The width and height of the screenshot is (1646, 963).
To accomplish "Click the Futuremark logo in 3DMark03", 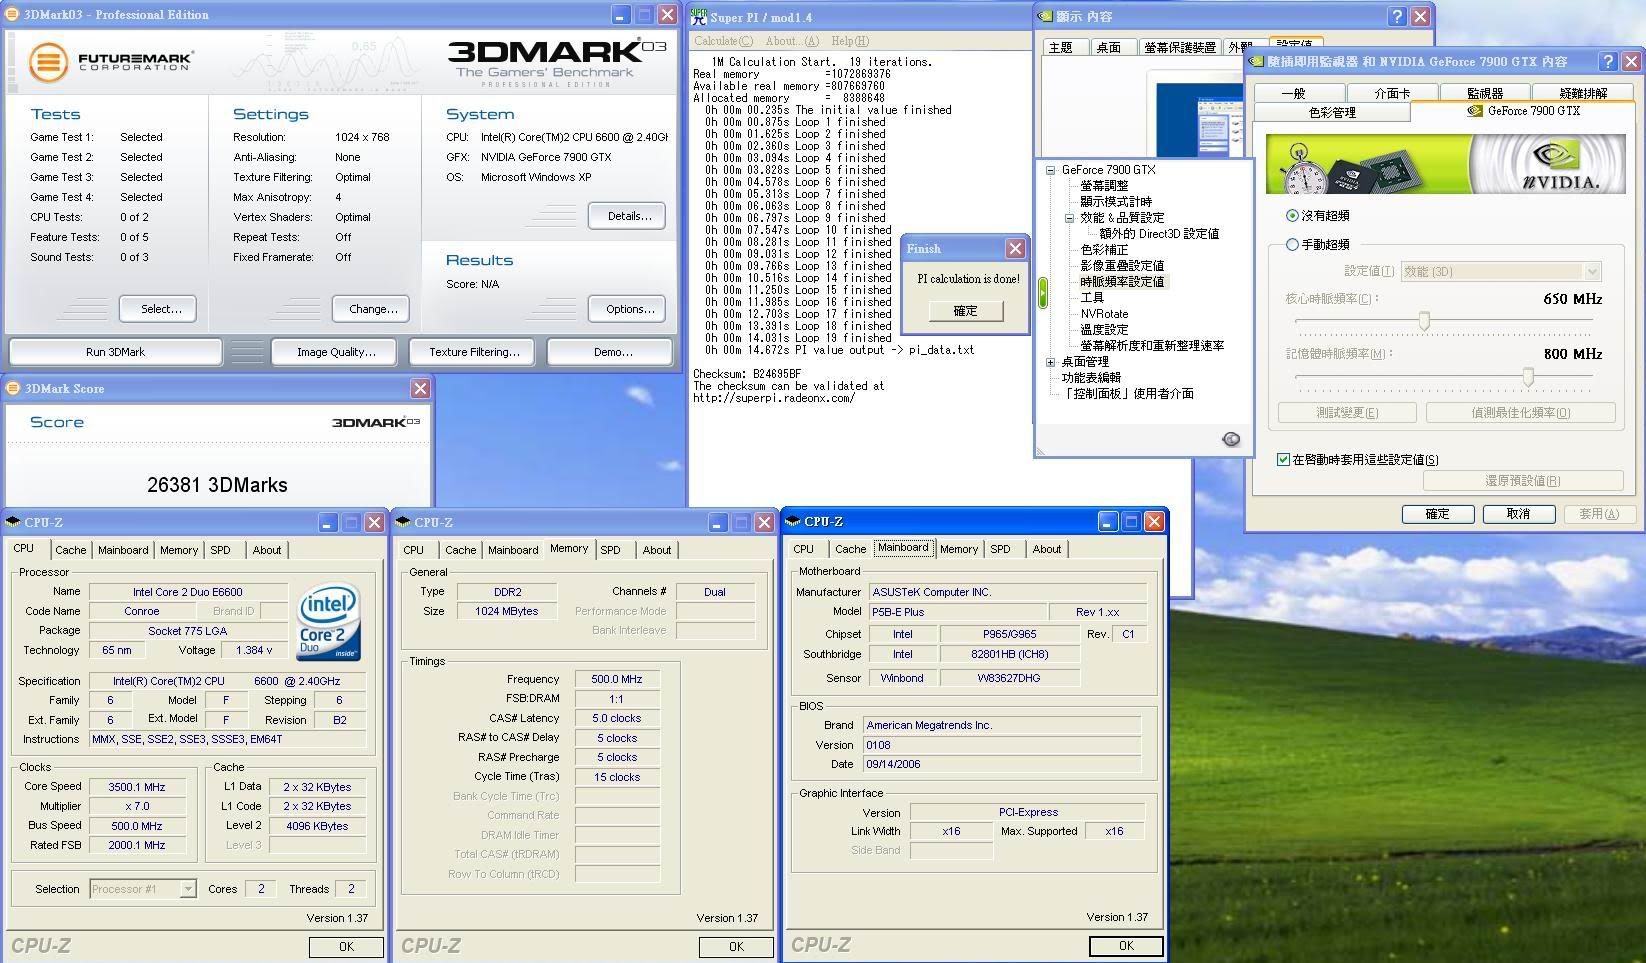I will tap(111, 62).
